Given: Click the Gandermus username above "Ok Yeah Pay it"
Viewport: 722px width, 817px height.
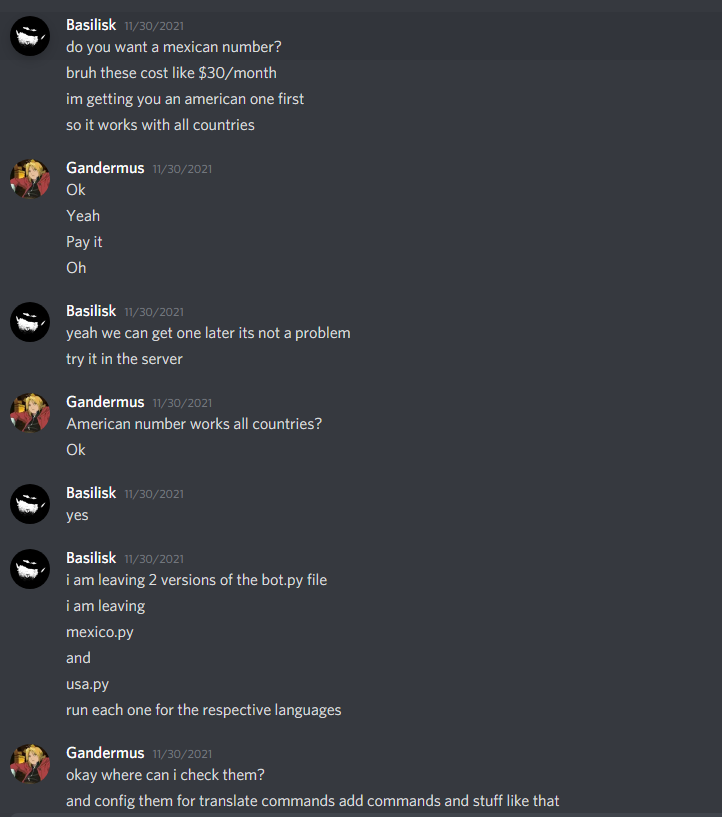Looking at the screenshot, I should coord(105,168).
